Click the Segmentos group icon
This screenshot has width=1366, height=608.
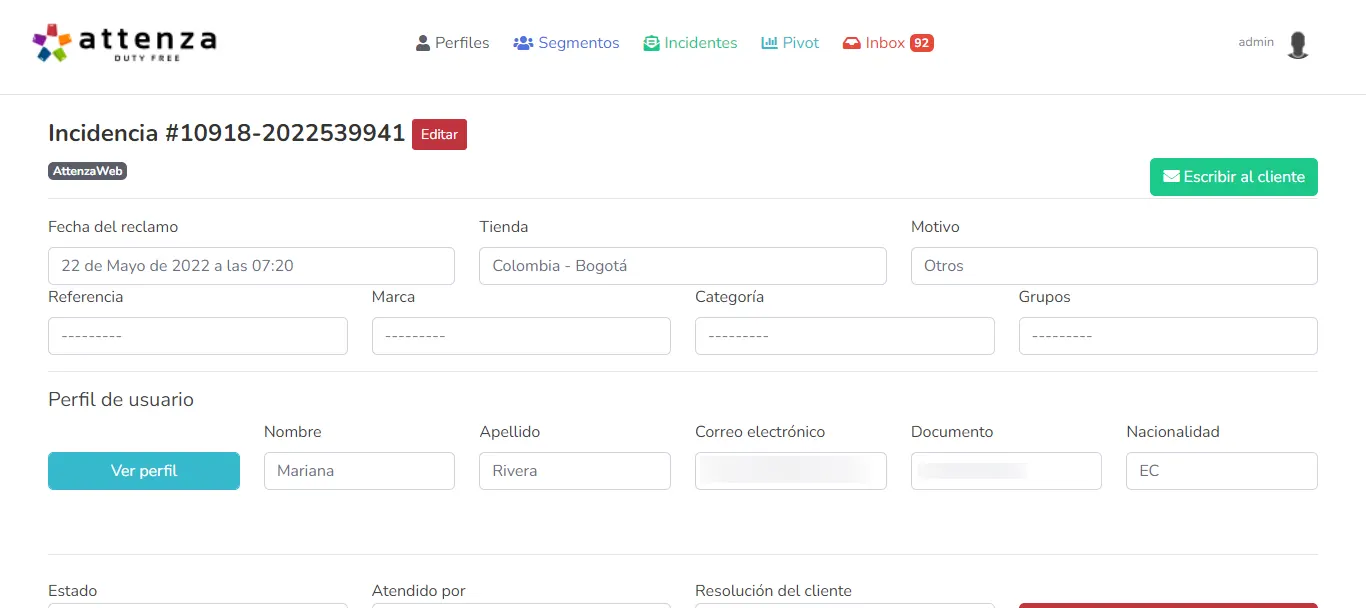coord(523,43)
